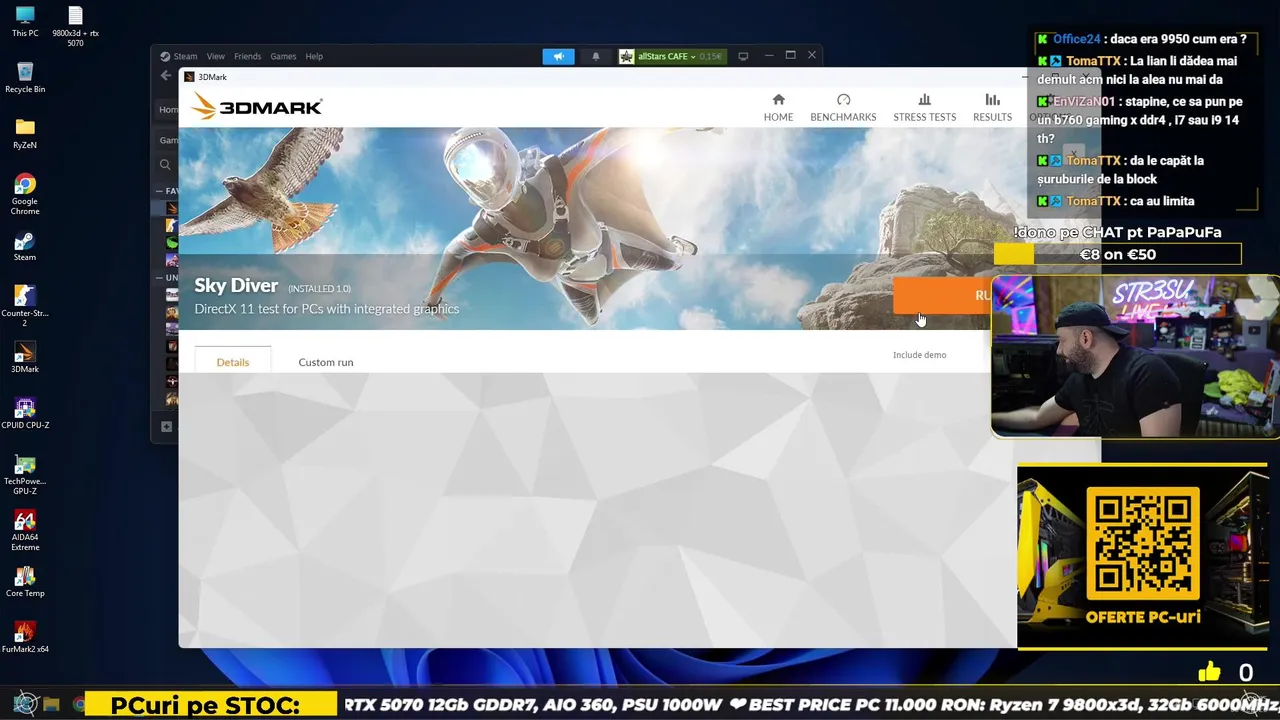Switch to the Custom run tab

coord(326,362)
